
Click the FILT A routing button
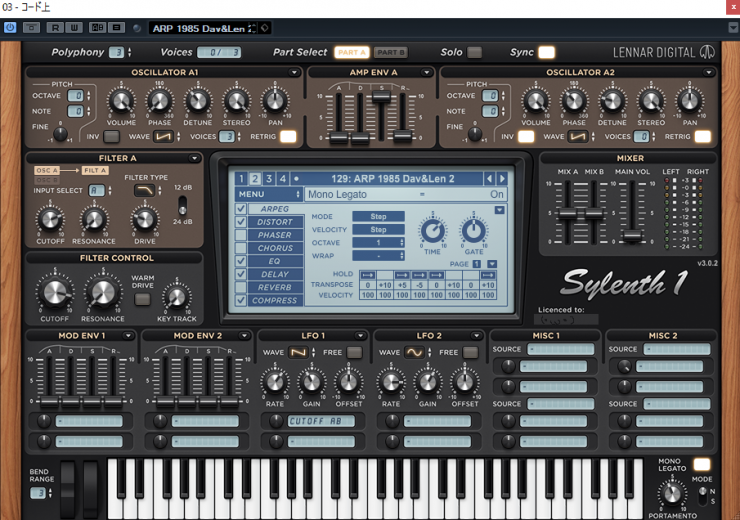pos(95,170)
